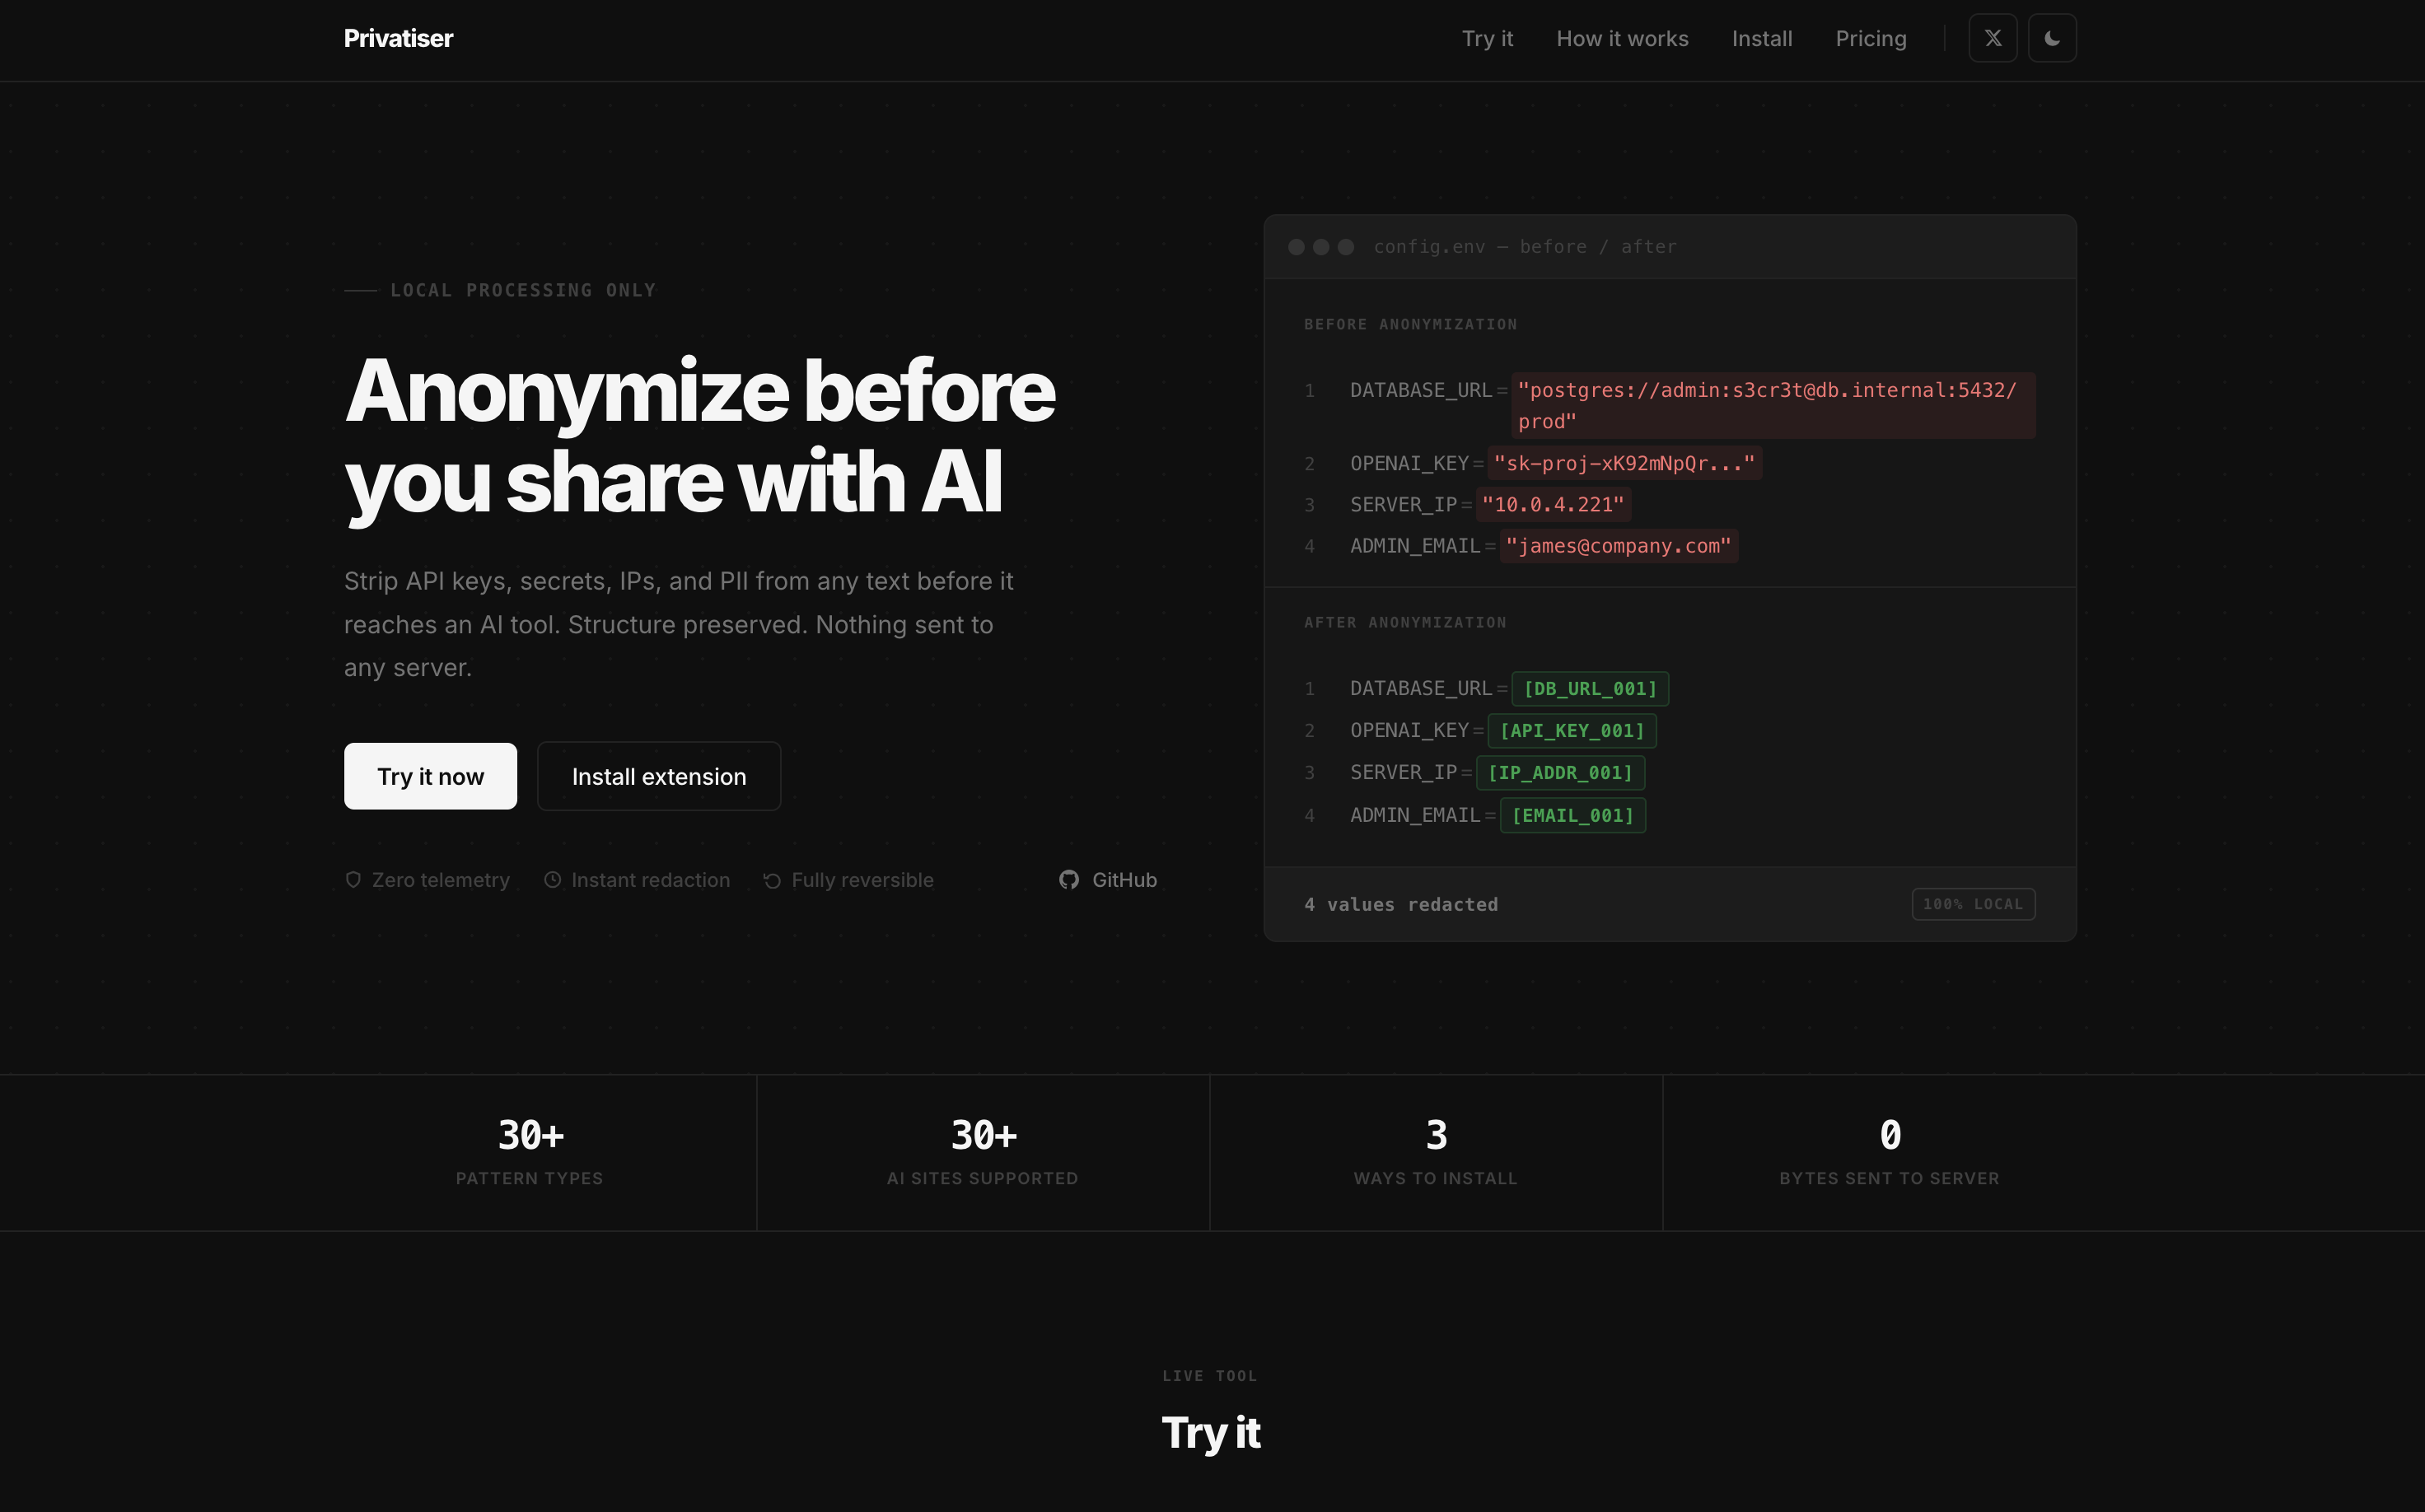The width and height of the screenshot is (2425, 1512).
Task: Click the postgres database URL value
Action: [x=1773, y=406]
